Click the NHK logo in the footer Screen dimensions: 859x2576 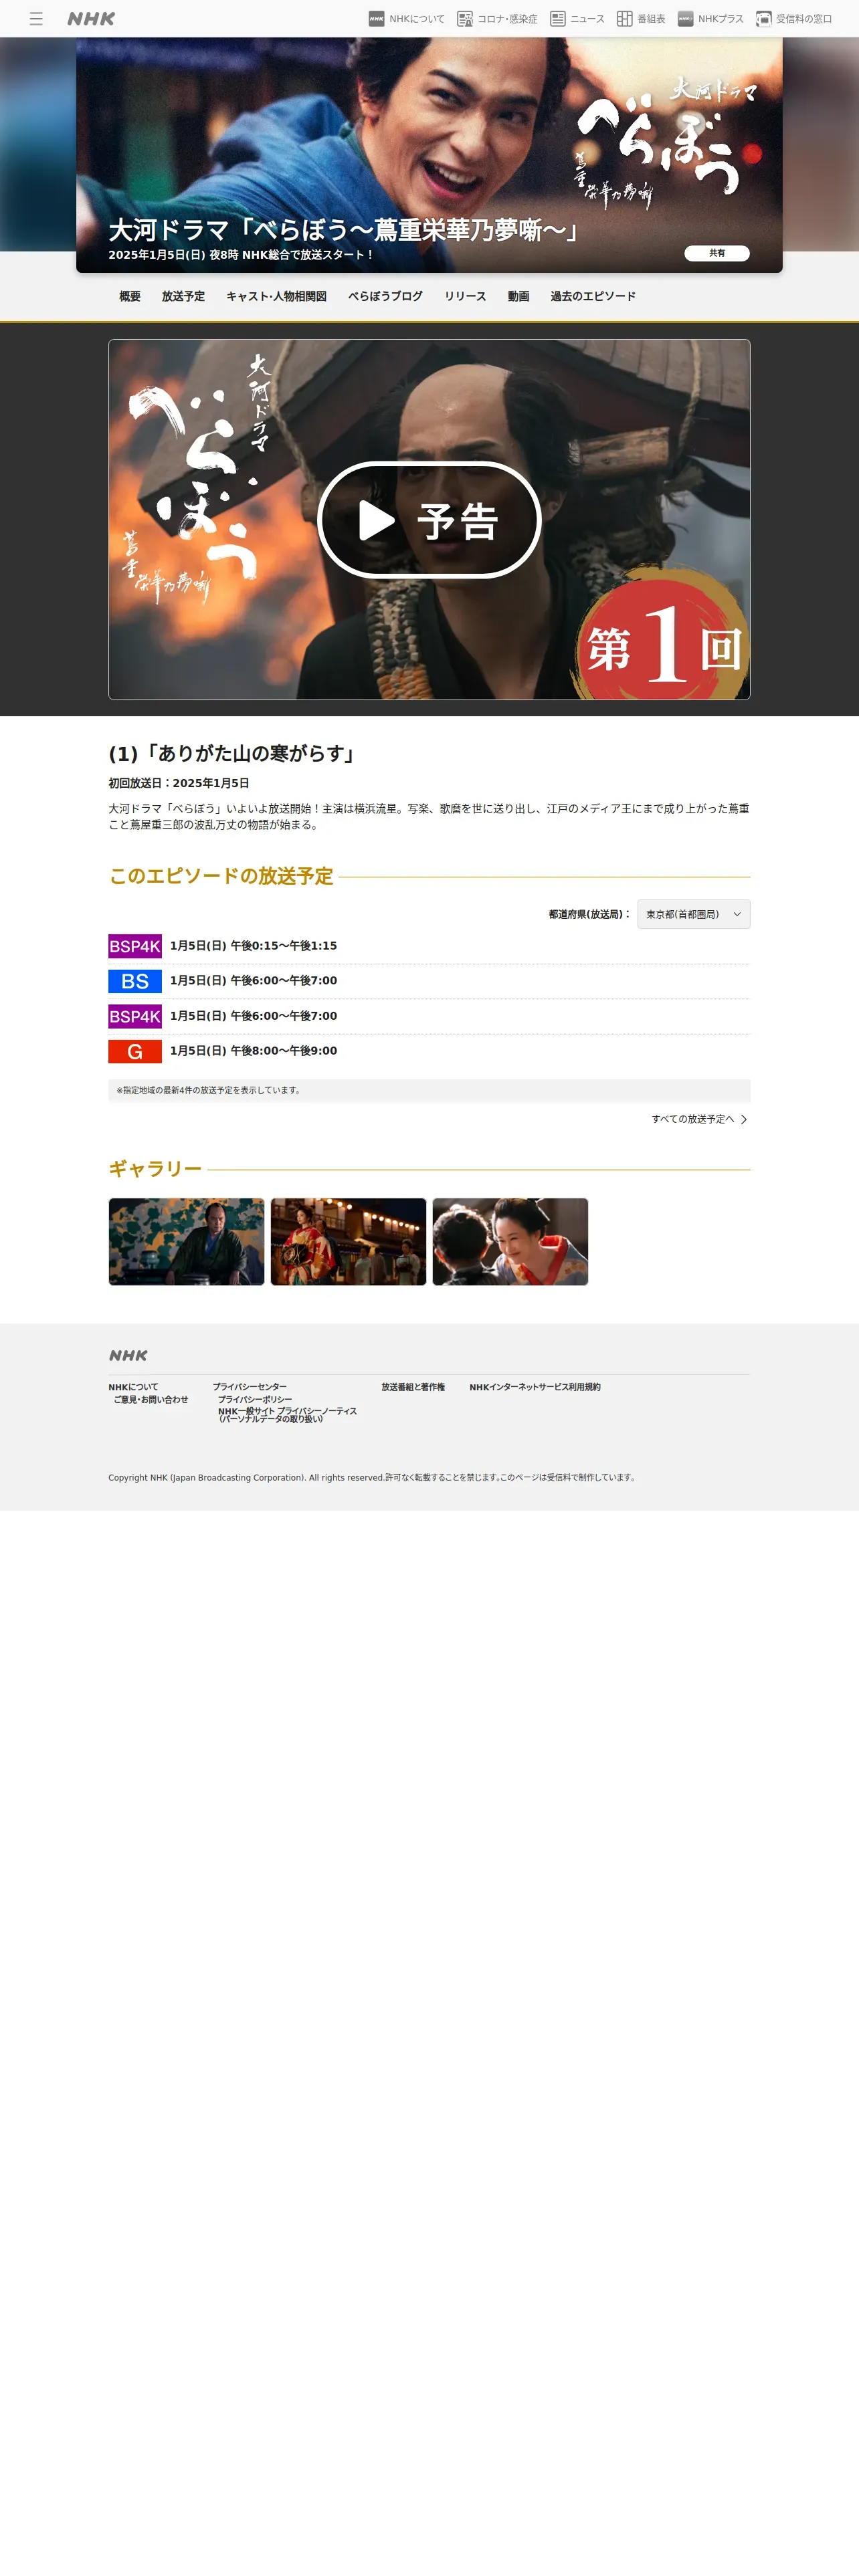coord(128,1355)
